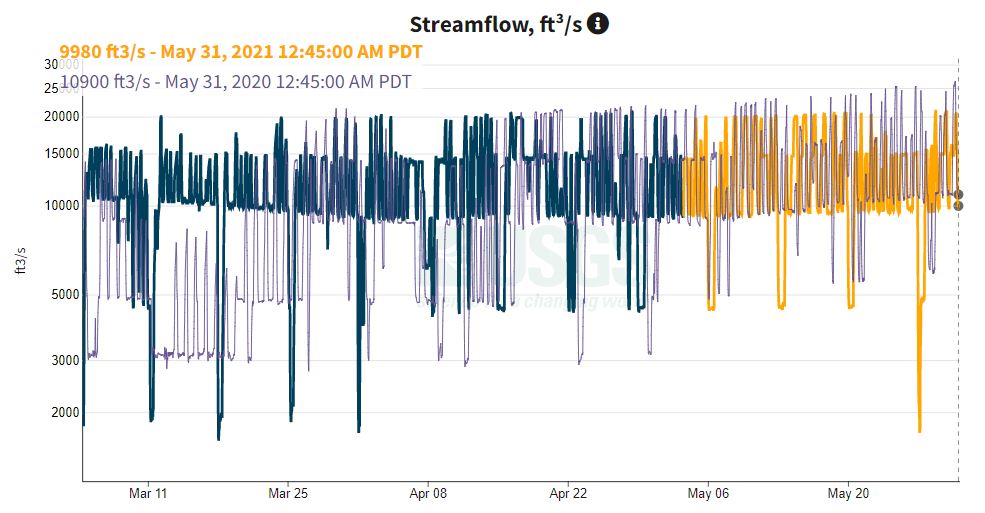Pick the Apr 08 date tick label
Screen dimensions: 985x513
click(427, 494)
